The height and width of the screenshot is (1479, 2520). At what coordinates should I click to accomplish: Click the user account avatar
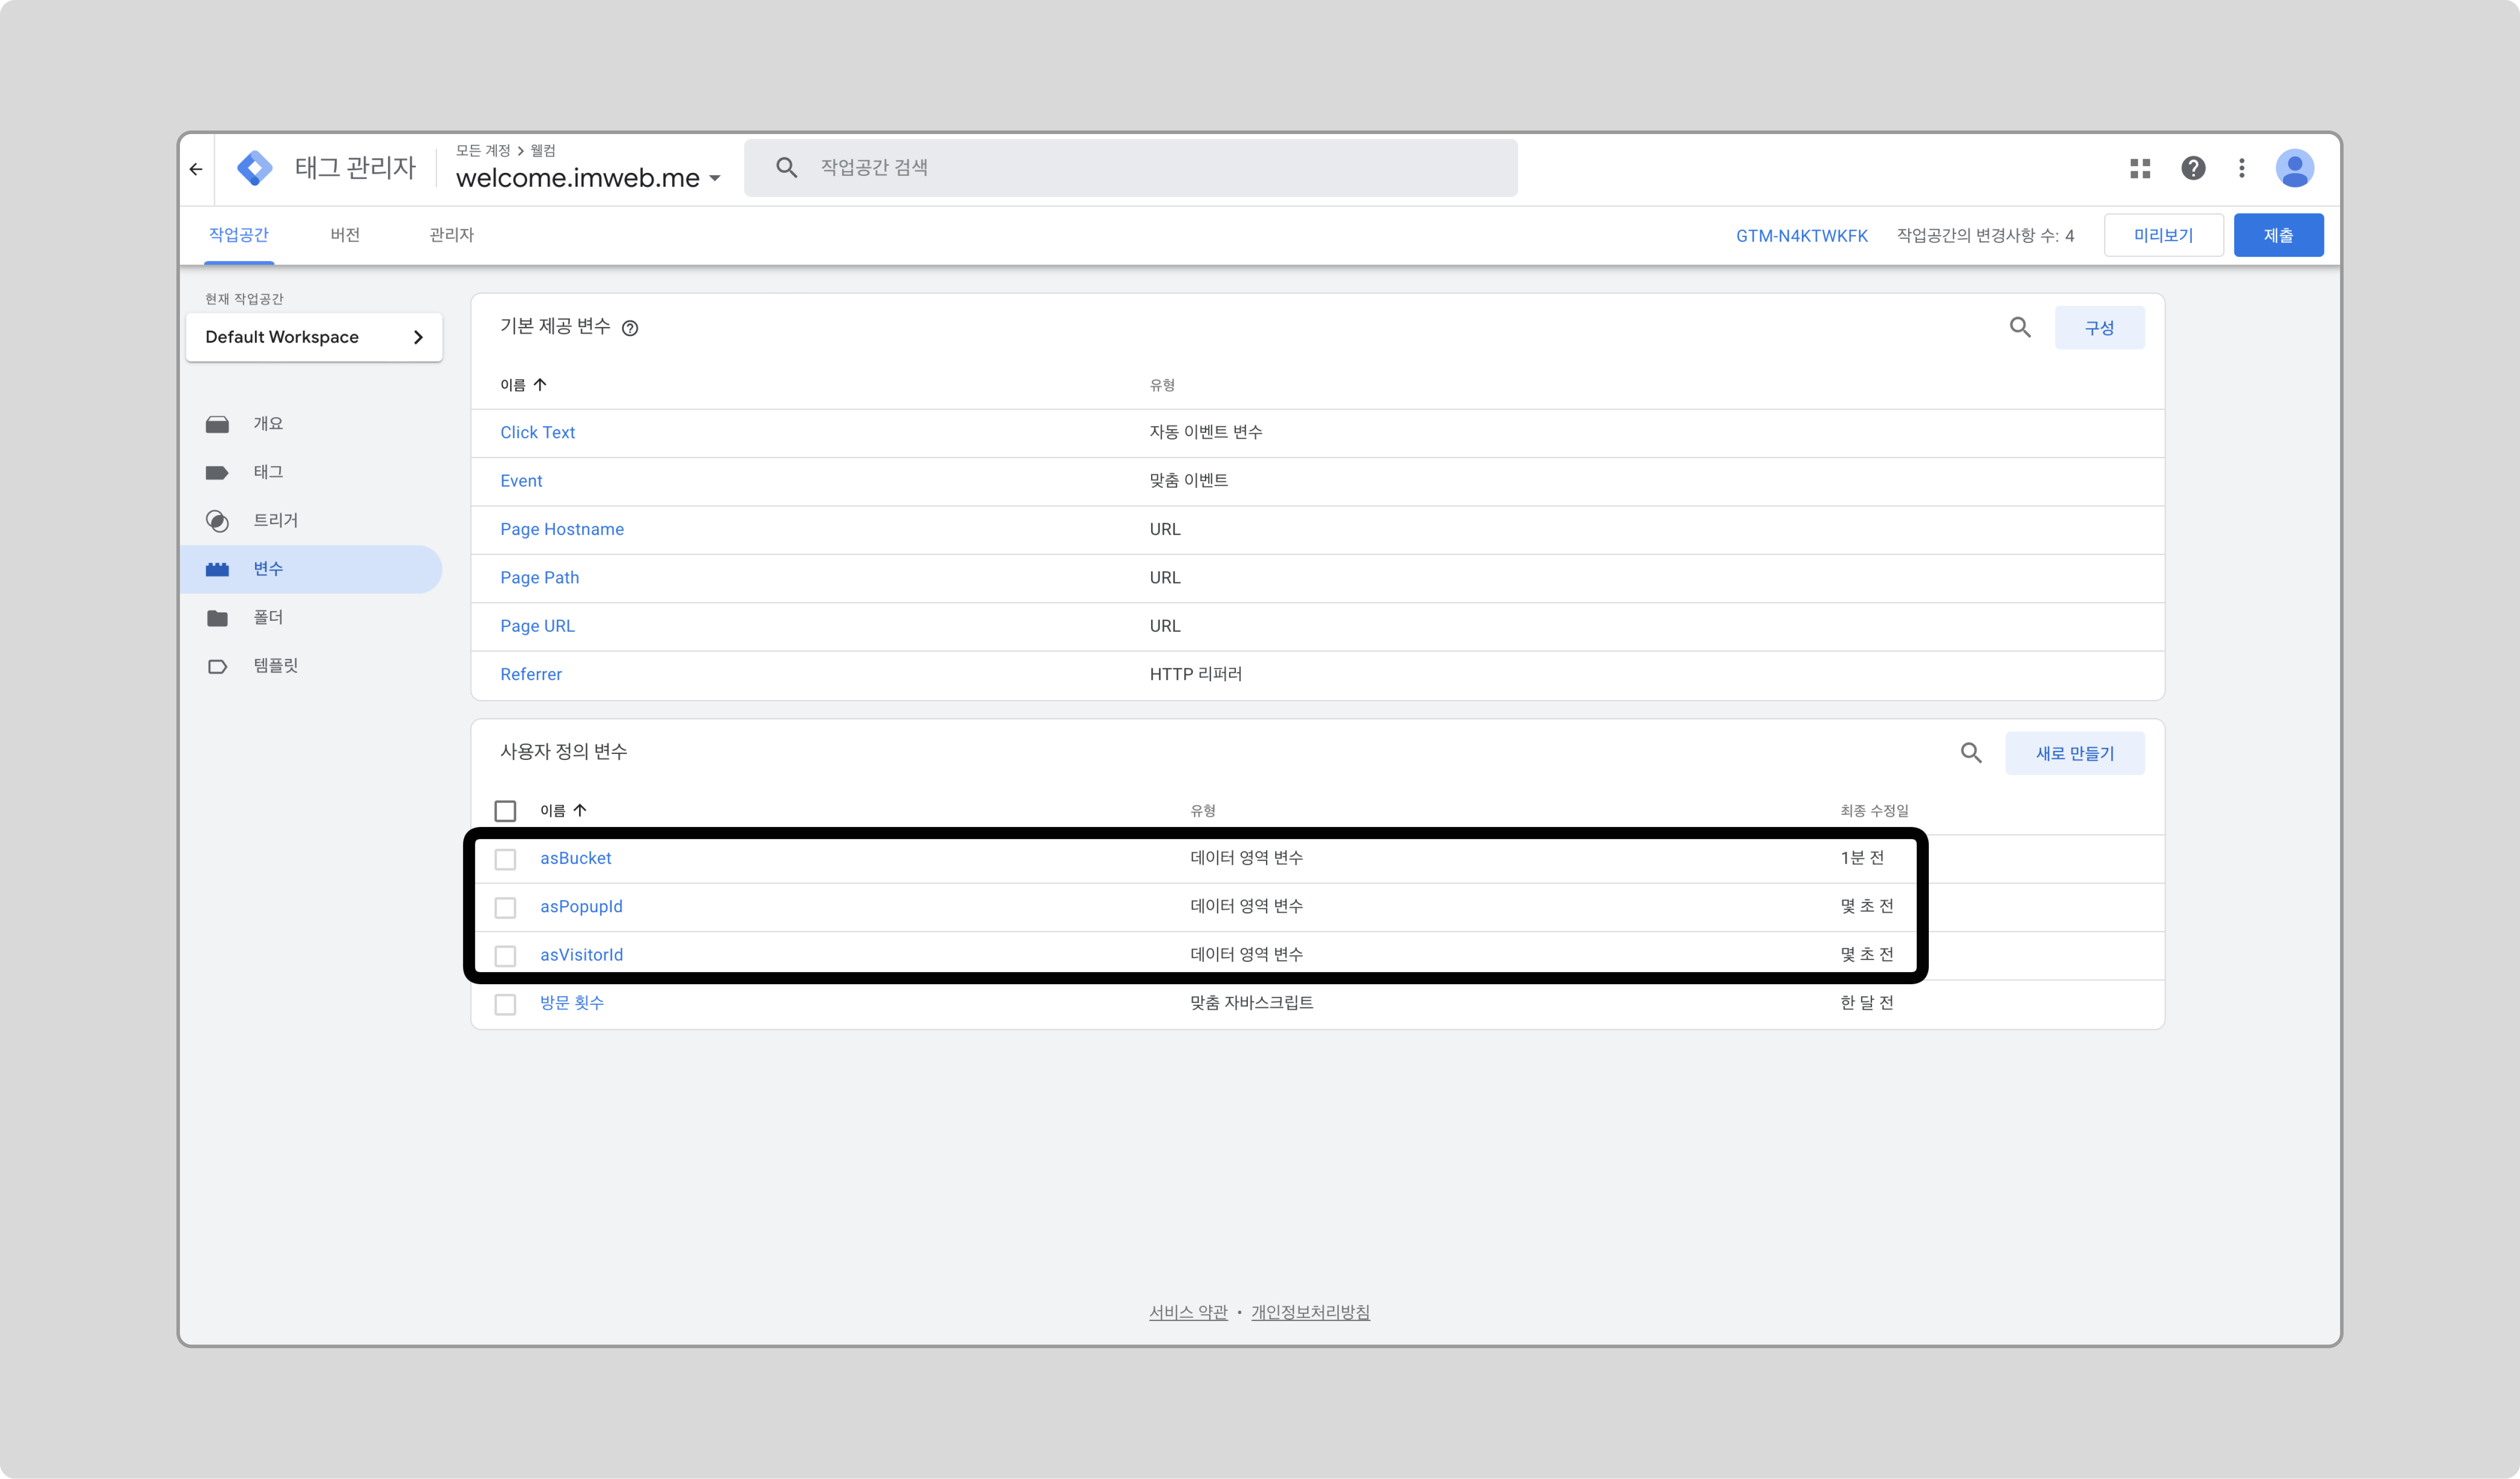click(x=2295, y=168)
